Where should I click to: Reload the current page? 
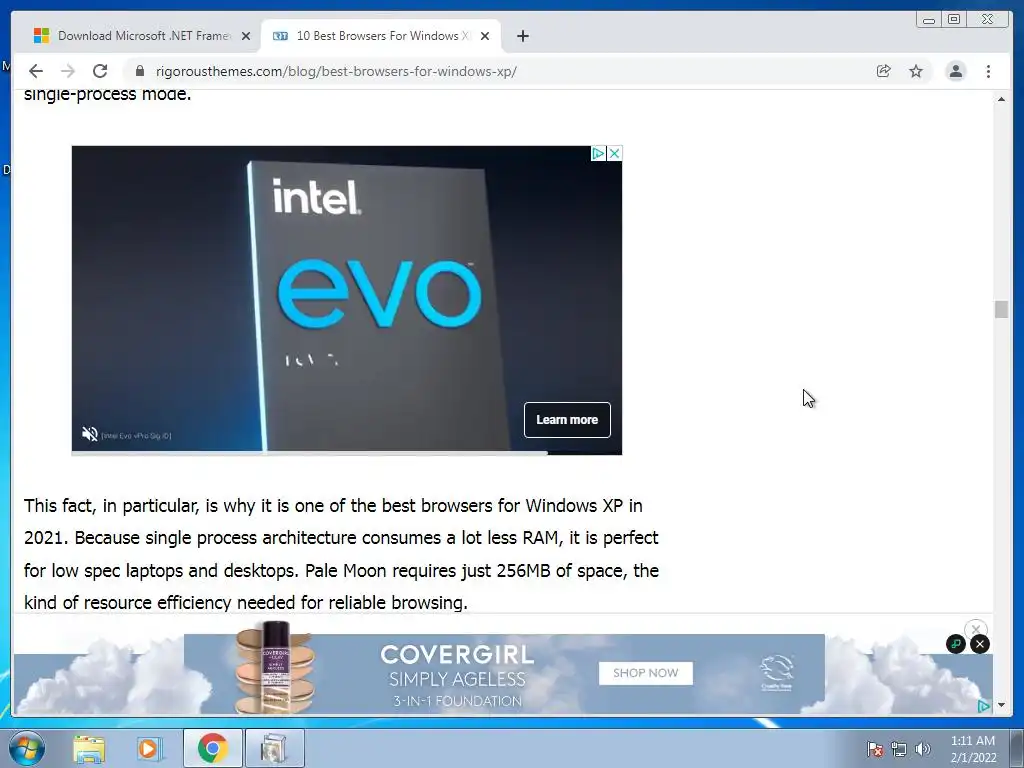100,71
